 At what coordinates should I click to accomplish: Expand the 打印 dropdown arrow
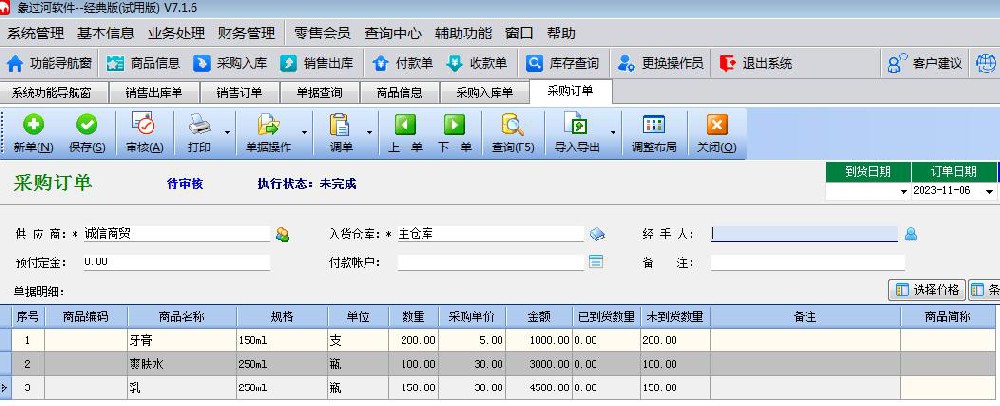pyautogui.click(x=228, y=133)
